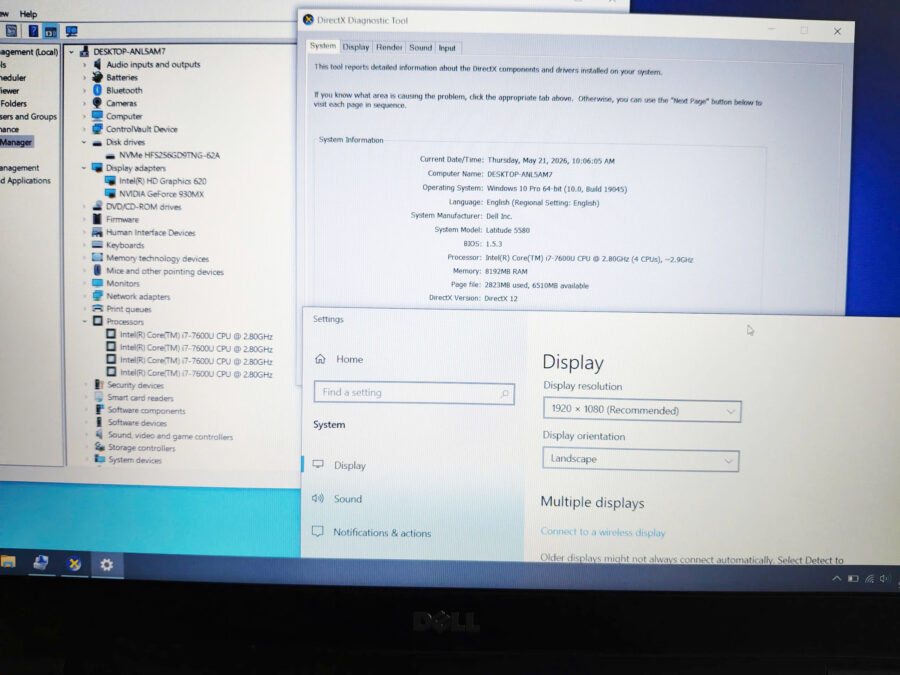Click the Storage controllers category icon
Screen dimensions: 900x675
pyautogui.click(x=100, y=447)
